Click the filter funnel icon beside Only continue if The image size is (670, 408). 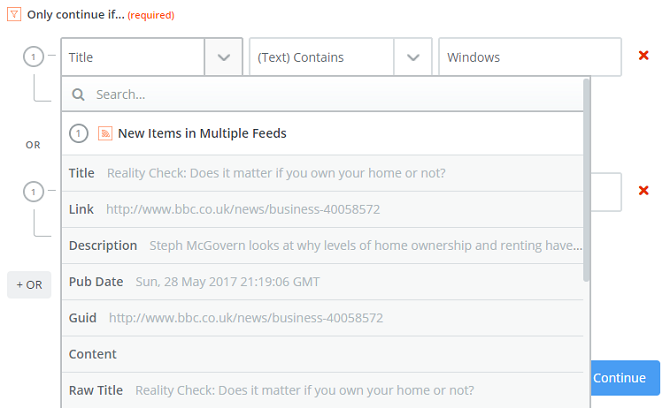click(x=14, y=15)
